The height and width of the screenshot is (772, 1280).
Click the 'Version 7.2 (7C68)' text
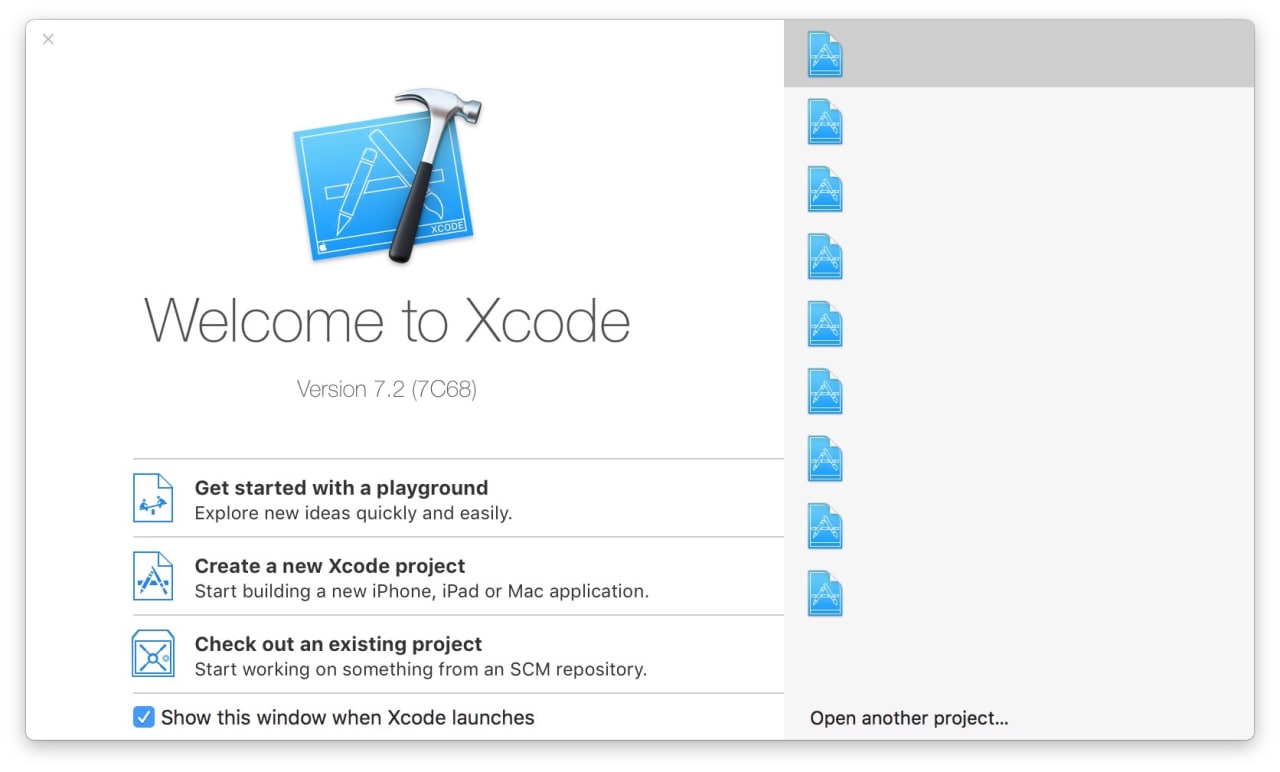click(x=387, y=389)
